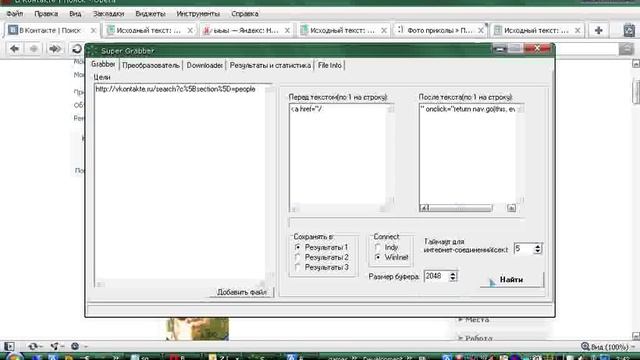
Task: Open the File Info tab
Action: (x=329, y=65)
